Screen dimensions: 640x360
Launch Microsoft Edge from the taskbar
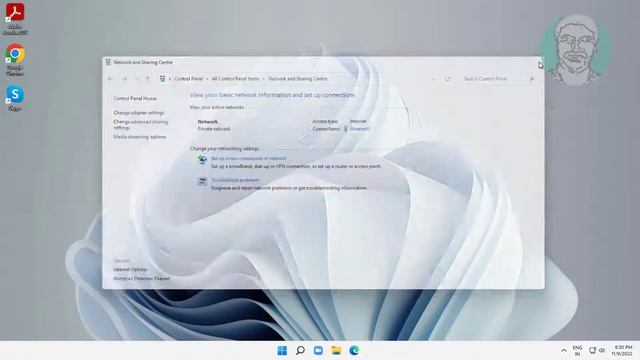pos(354,350)
